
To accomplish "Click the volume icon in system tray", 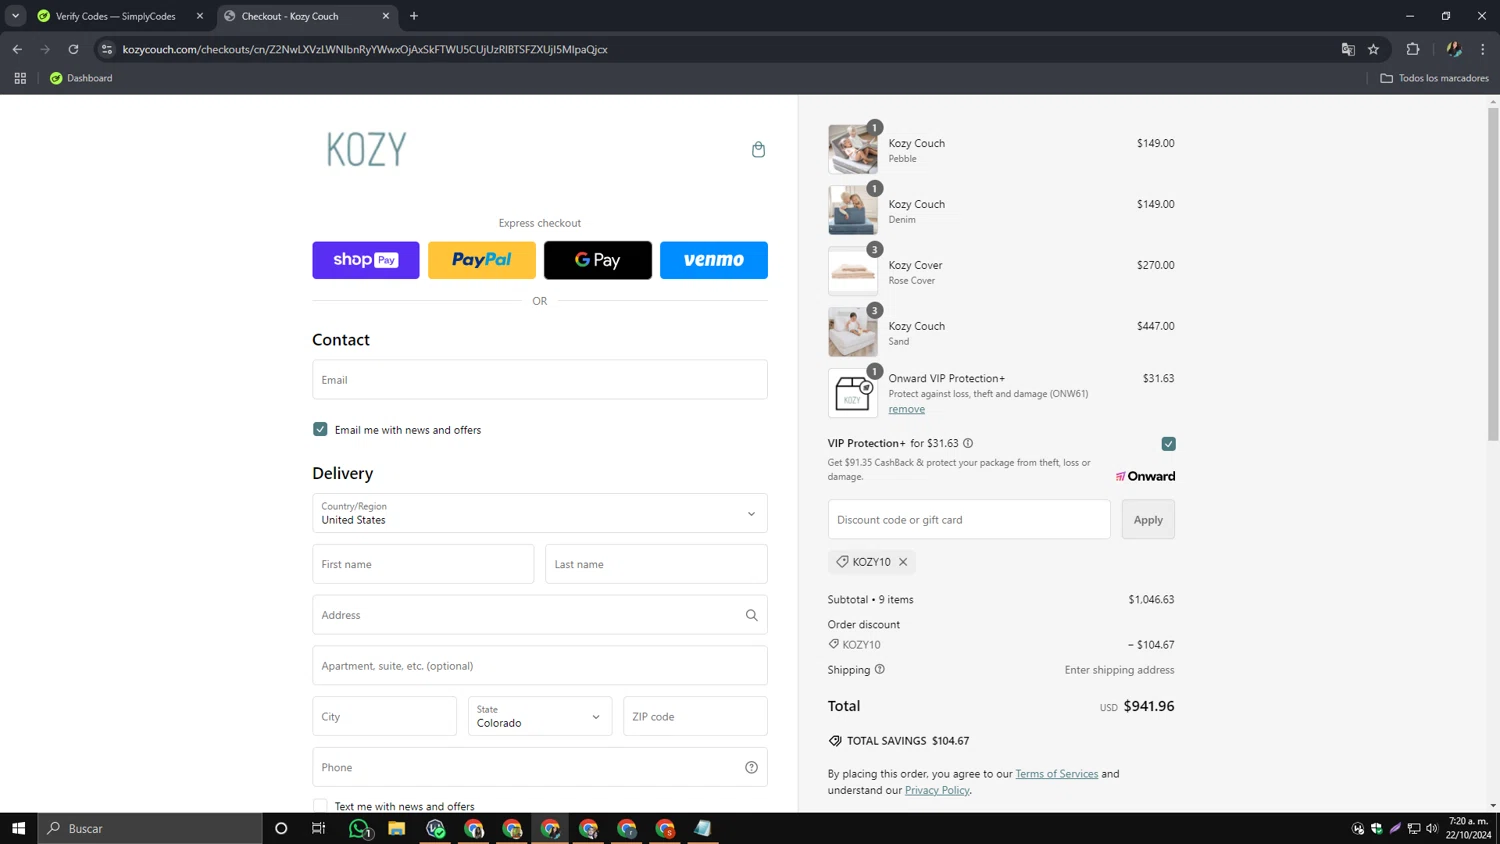I will point(1432,828).
